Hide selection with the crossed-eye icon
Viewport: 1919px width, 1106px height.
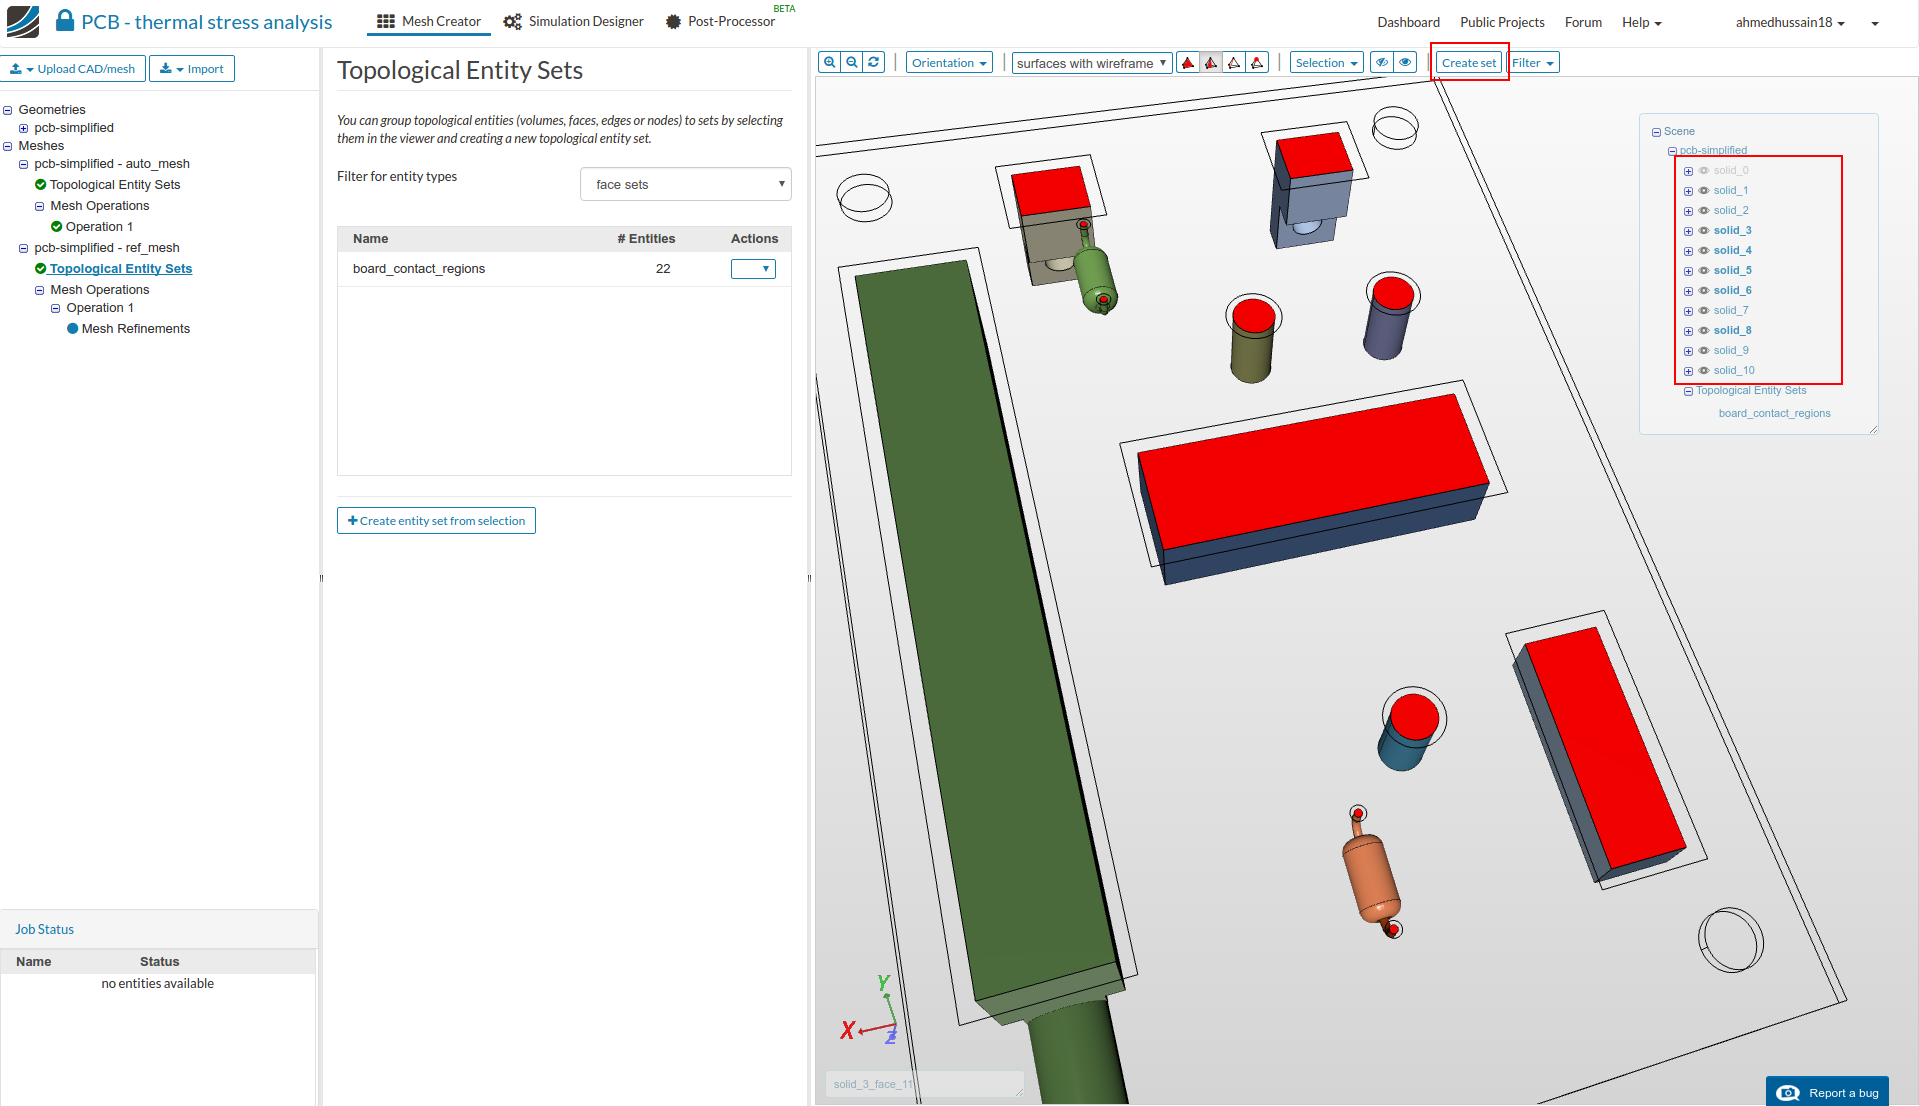tap(1382, 63)
